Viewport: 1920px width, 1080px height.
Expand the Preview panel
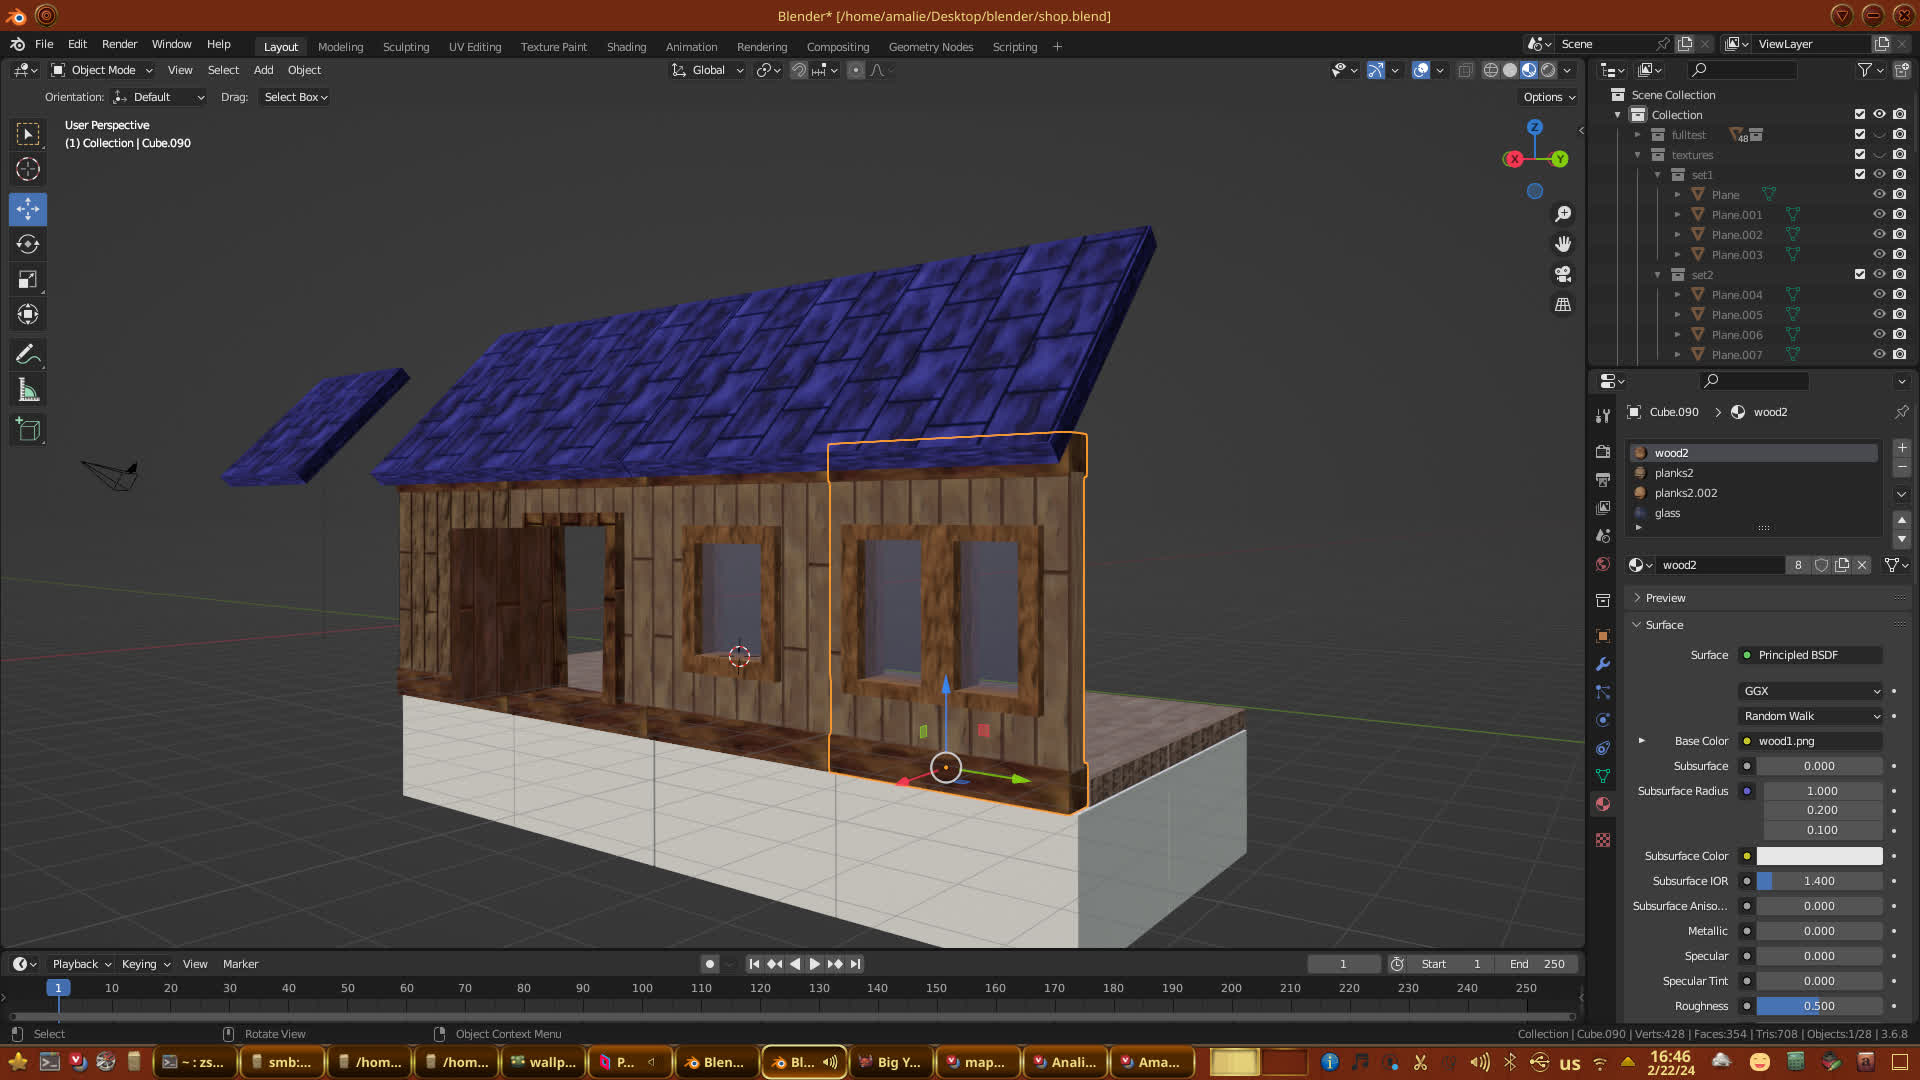(x=1665, y=598)
